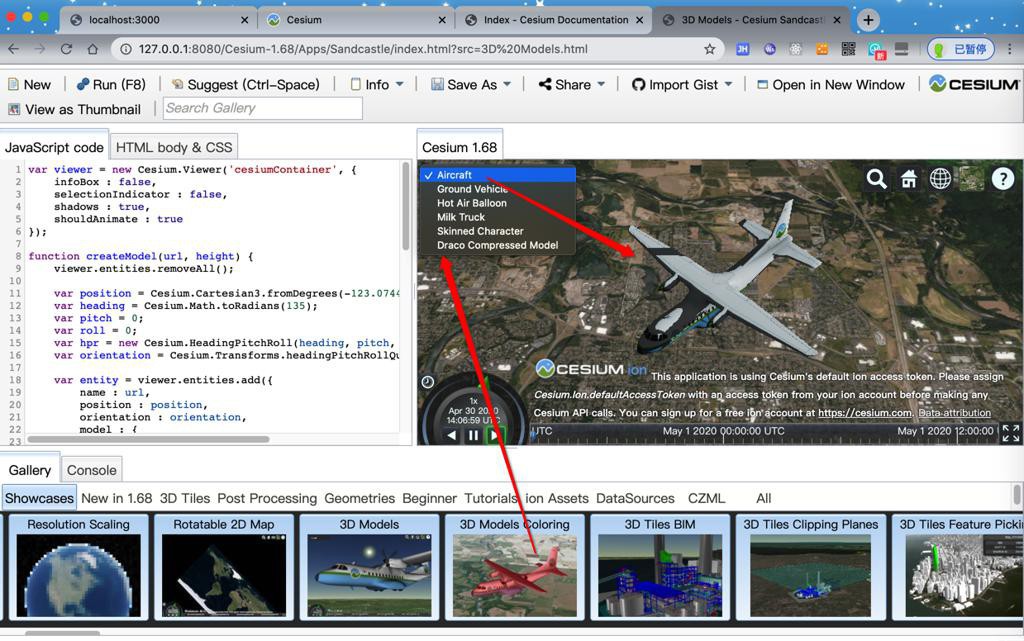The width and height of the screenshot is (1024, 641).
Task: Open the Import Gist dropdown
Action: tap(682, 84)
